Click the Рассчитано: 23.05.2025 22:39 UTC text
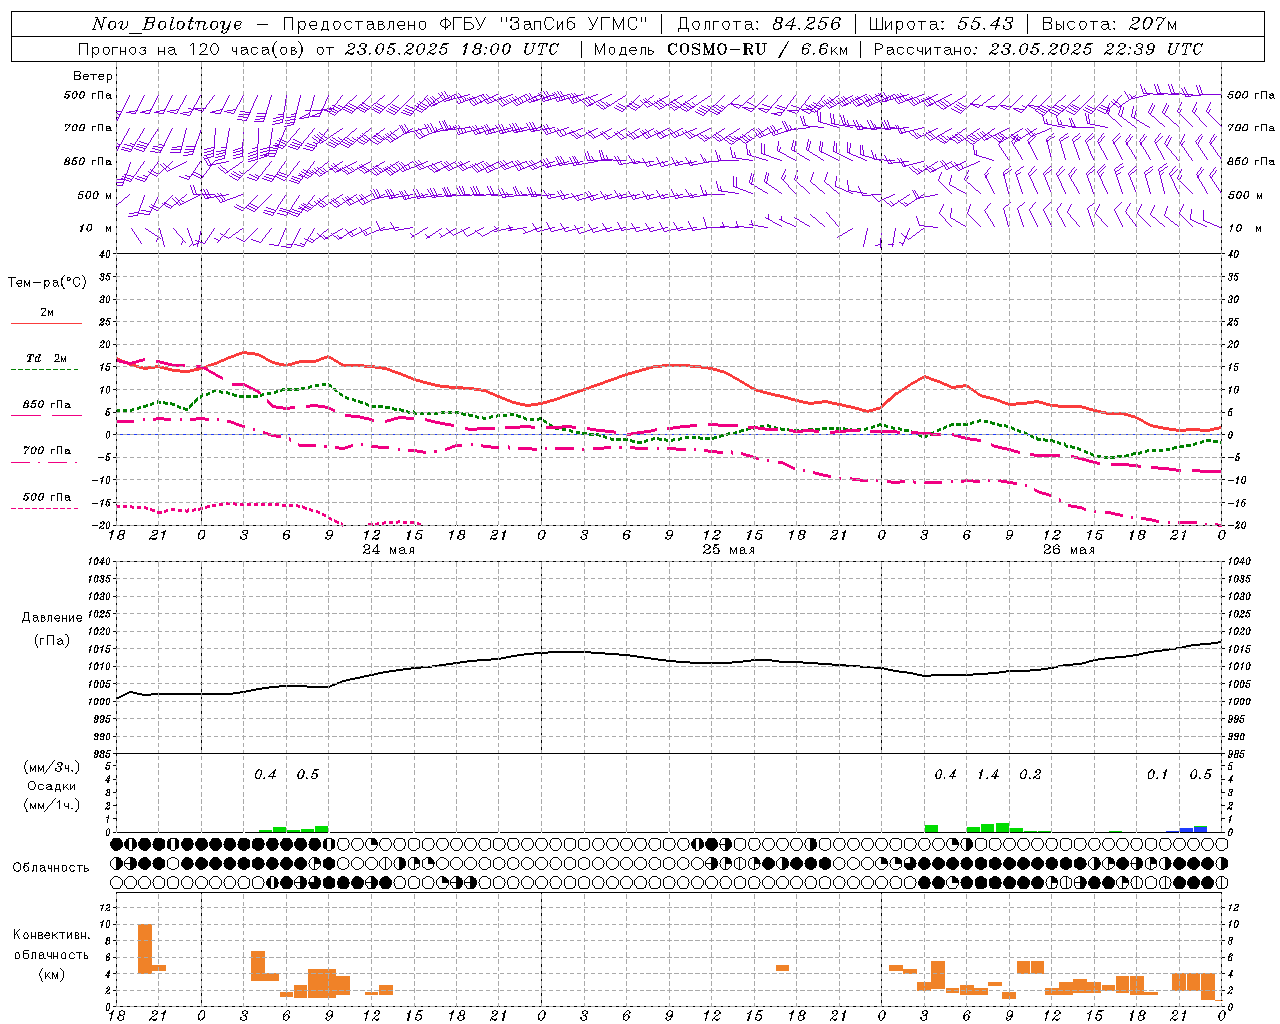The width and height of the screenshot is (1280, 1024). (x=1038, y=49)
